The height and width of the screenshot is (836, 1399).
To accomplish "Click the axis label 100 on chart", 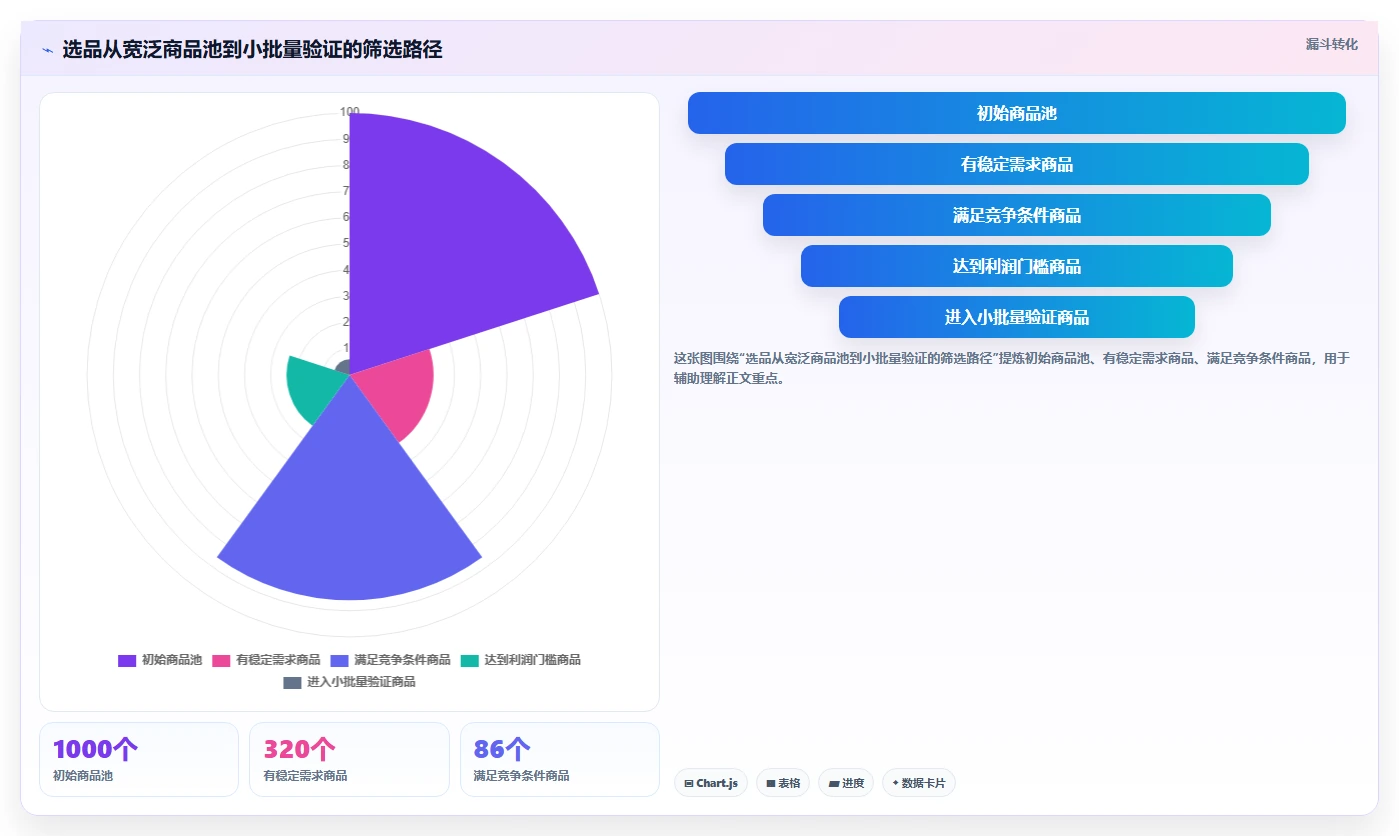I will [x=349, y=112].
